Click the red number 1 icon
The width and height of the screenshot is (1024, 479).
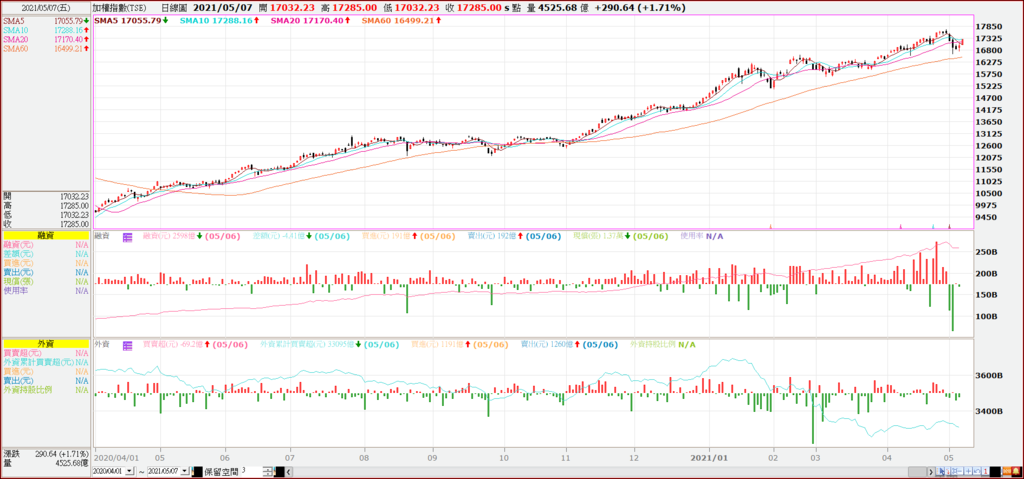coord(985,471)
